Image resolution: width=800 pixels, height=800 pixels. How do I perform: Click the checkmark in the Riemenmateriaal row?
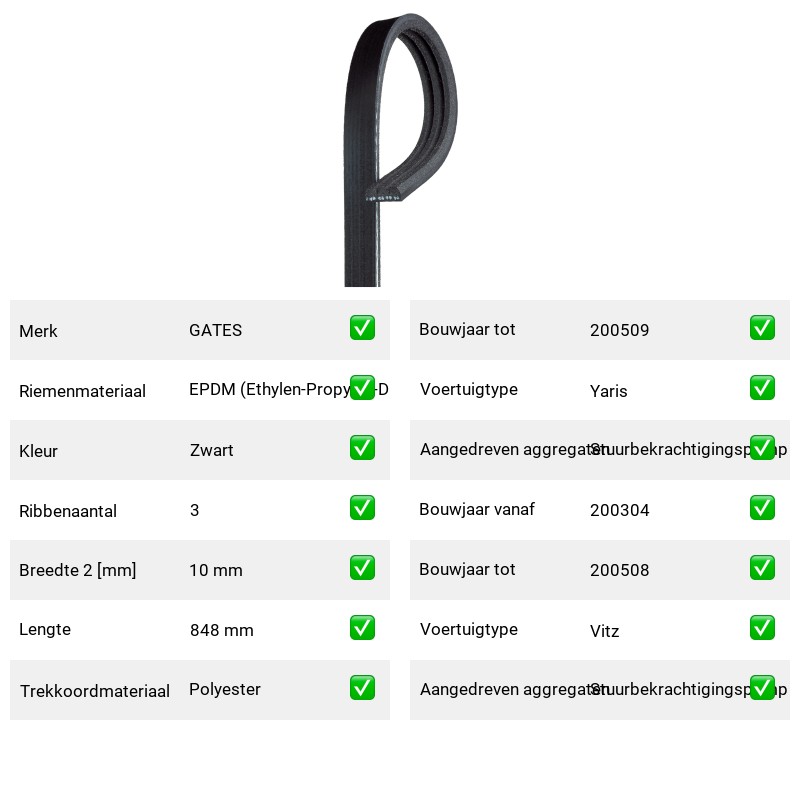click(x=362, y=388)
